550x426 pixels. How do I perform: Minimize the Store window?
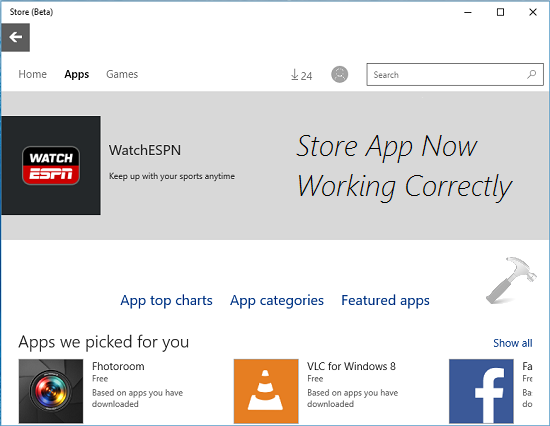(x=468, y=12)
